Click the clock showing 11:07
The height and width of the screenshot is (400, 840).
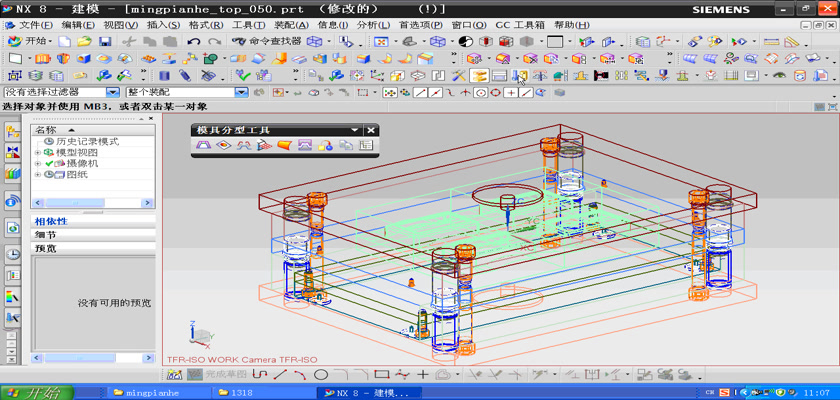click(818, 393)
